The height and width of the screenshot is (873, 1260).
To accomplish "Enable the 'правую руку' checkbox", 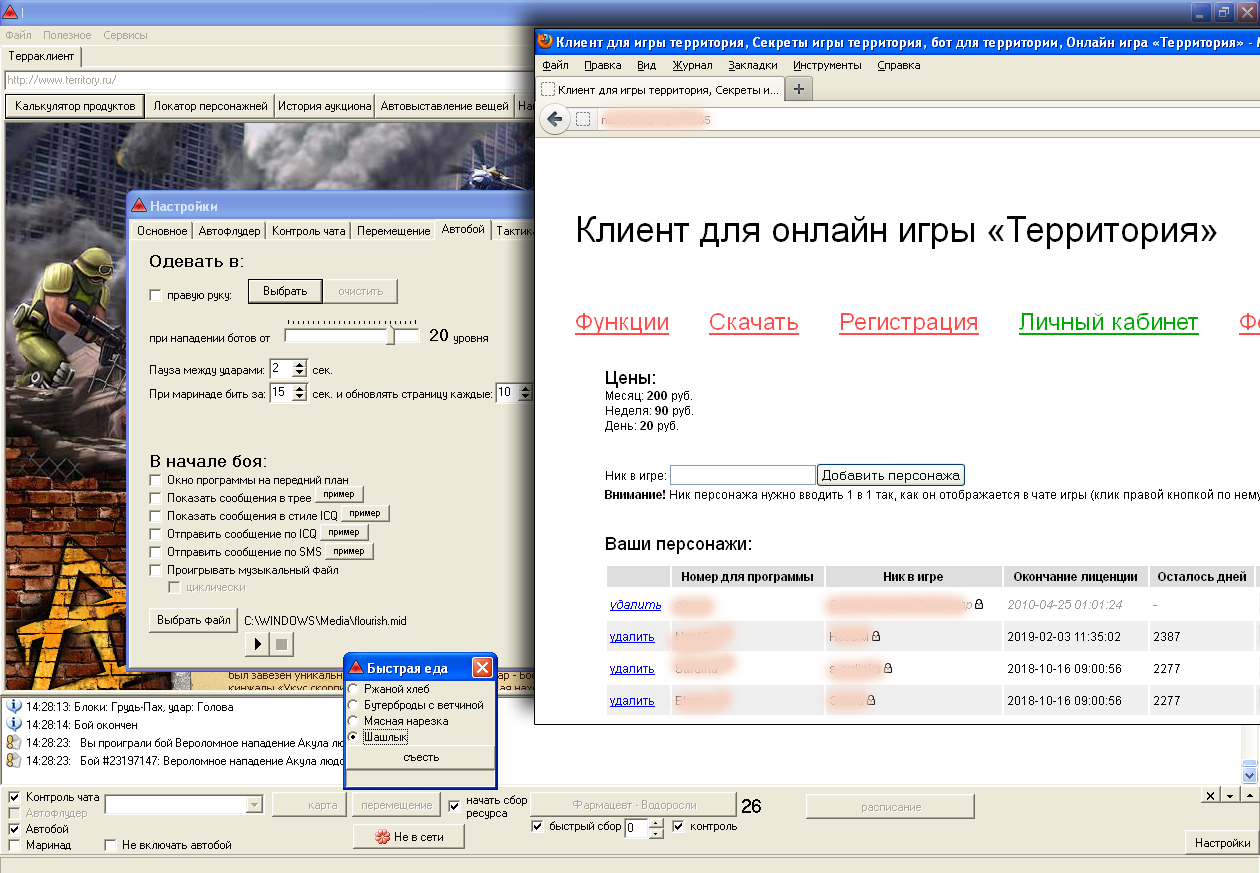I will click(155, 295).
